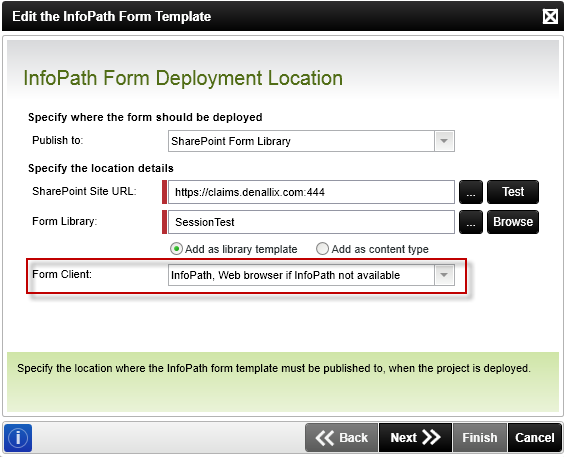Click the red required marker beside Form Library
Image resolution: width=564 pixels, height=457 pixels.
coord(164,222)
